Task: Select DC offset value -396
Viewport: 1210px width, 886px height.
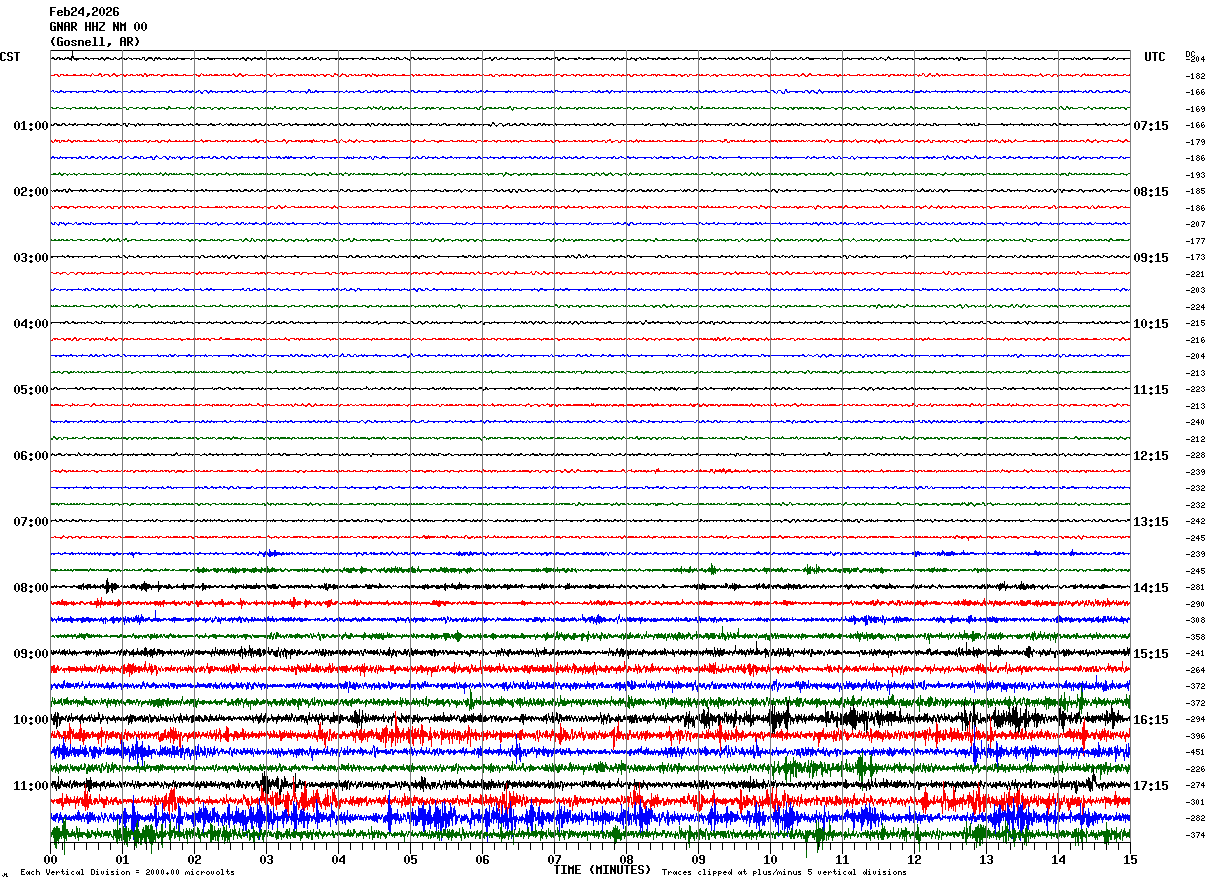Action: [1195, 736]
